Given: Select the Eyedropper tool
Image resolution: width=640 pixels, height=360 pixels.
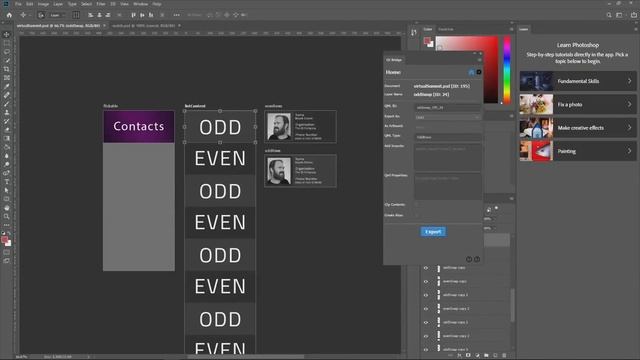Looking at the screenshot, I should 7,86.
